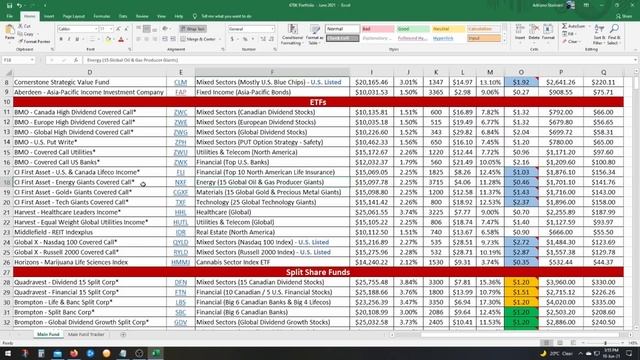Switch to the Insert ribbon tab

click(x=49, y=16)
